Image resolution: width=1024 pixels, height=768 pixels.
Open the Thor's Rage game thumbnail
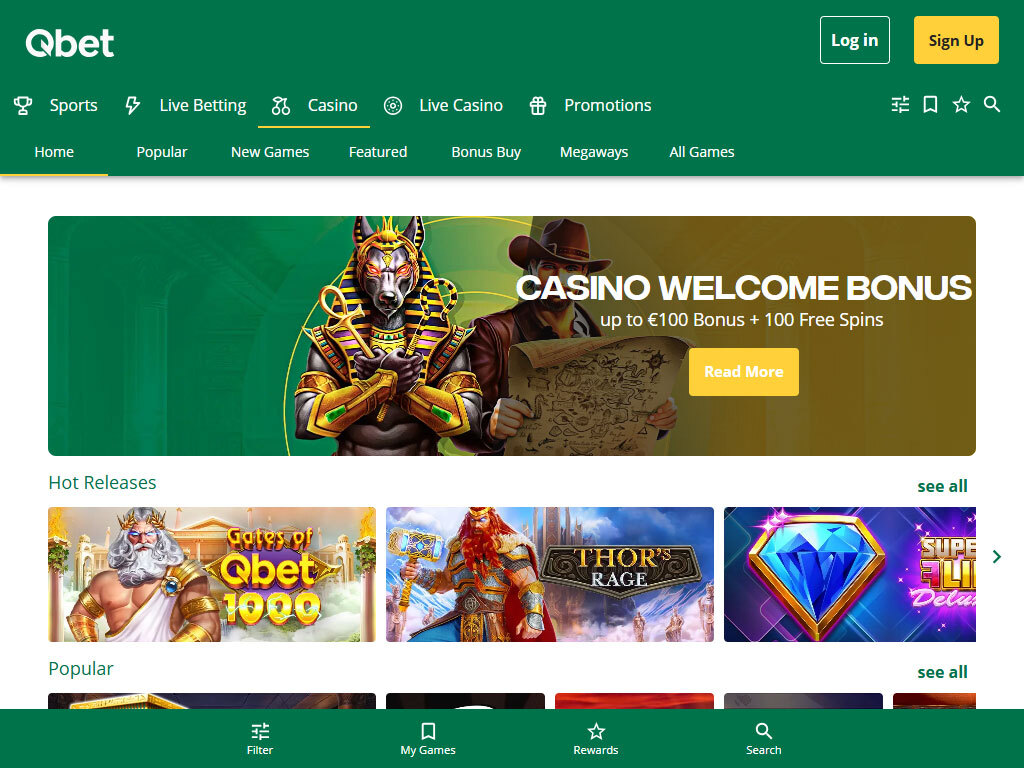pos(549,574)
